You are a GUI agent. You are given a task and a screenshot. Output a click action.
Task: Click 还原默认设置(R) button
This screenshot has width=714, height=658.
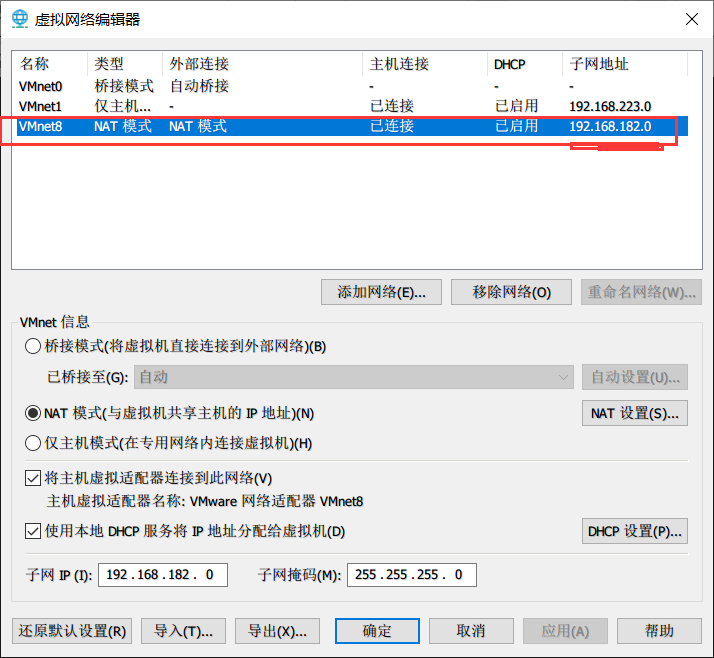(x=72, y=631)
